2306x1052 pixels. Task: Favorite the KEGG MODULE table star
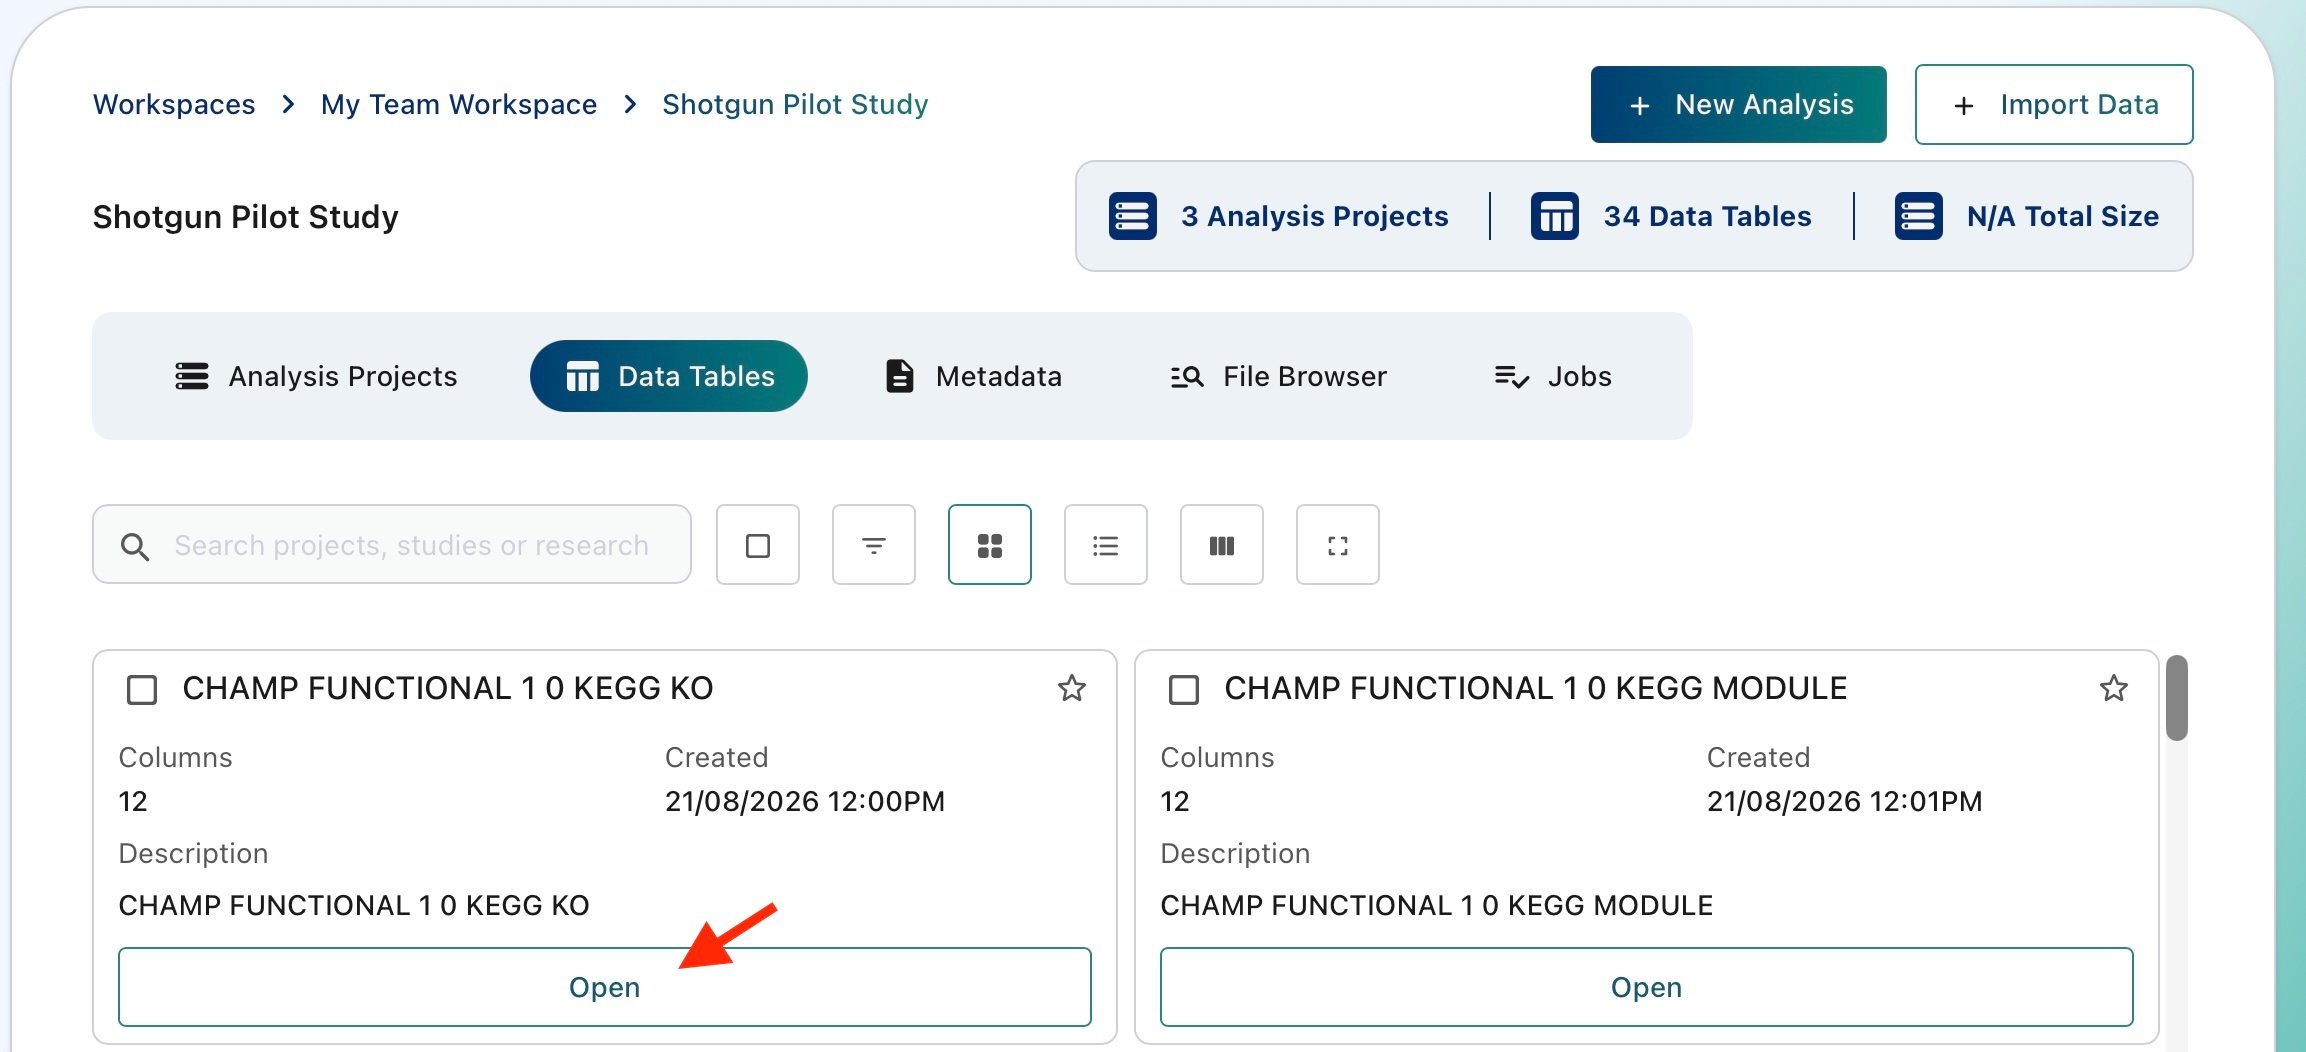2114,688
